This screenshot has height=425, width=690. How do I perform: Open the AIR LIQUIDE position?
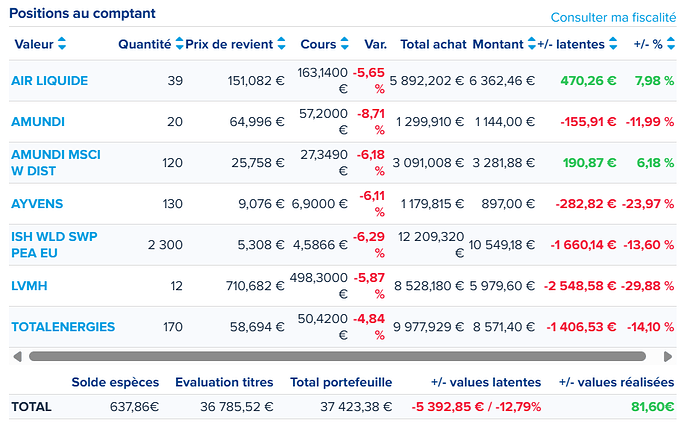50,81
